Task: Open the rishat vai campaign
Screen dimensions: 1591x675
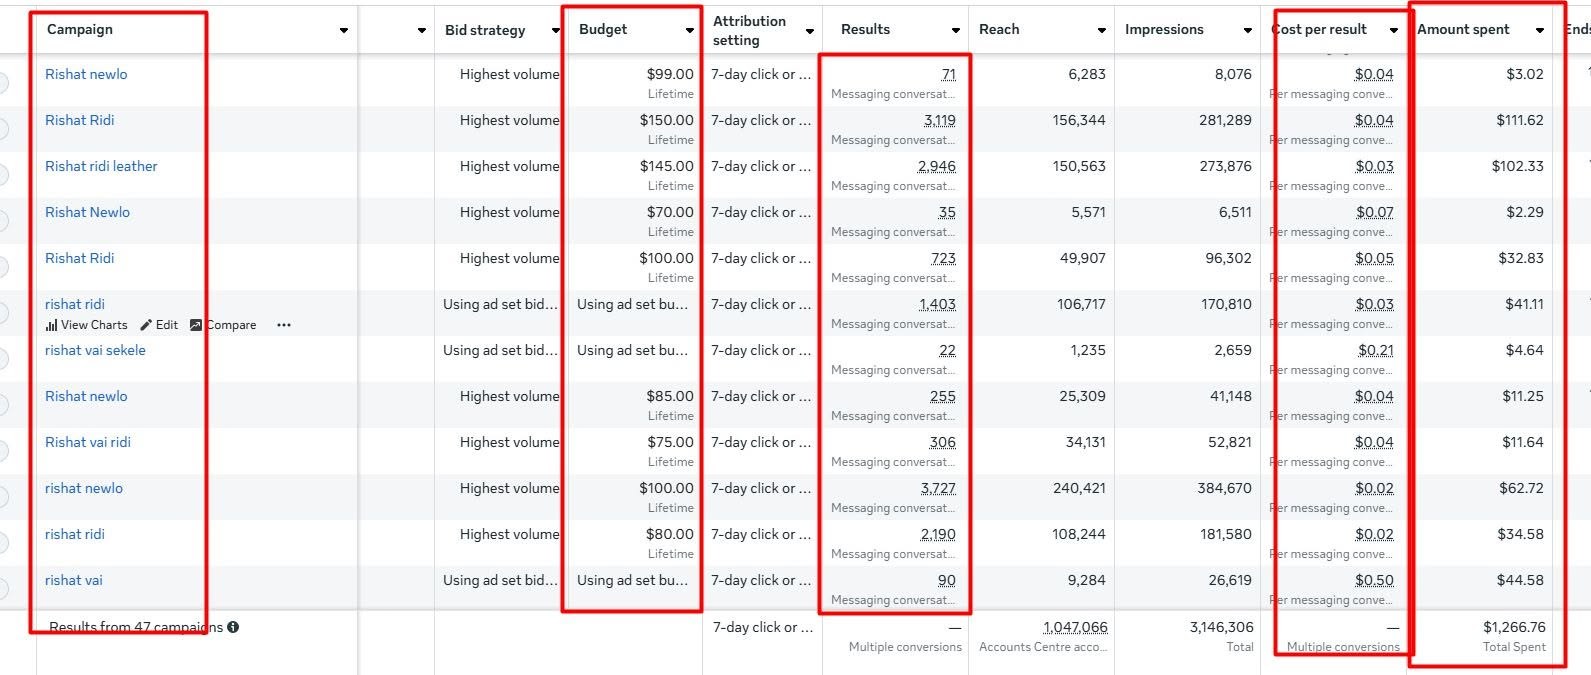Action: pyautogui.click(x=74, y=580)
